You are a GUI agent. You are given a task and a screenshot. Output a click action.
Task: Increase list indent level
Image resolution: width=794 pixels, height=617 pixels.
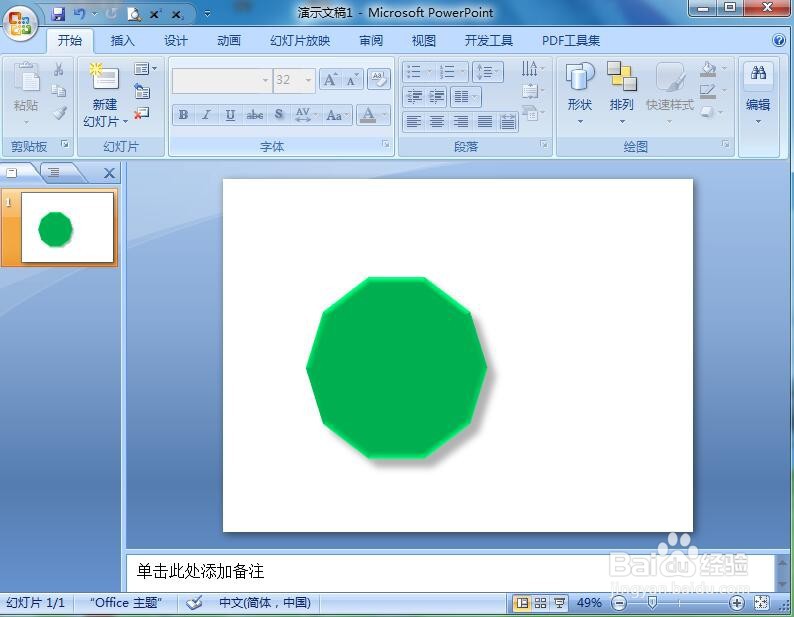click(436, 96)
